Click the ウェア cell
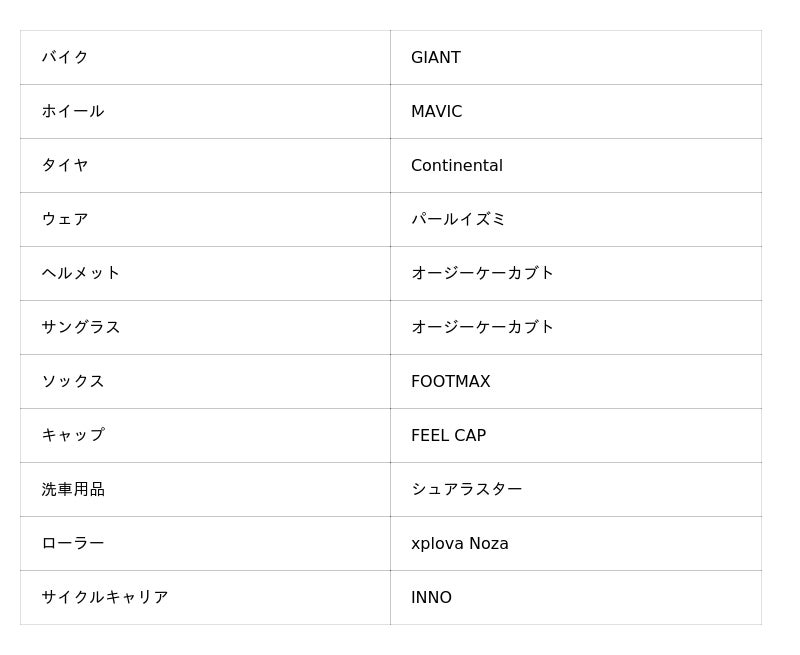Viewport: 800px width, 655px height. (65, 219)
